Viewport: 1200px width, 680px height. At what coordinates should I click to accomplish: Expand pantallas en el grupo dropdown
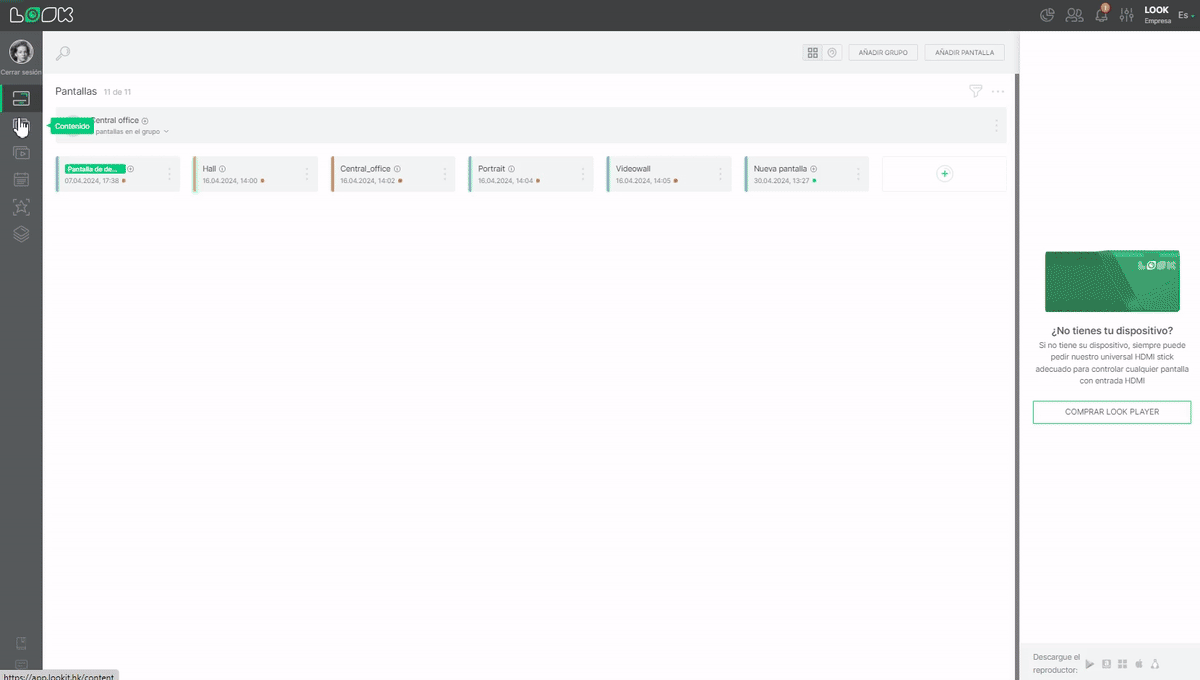click(130, 132)
